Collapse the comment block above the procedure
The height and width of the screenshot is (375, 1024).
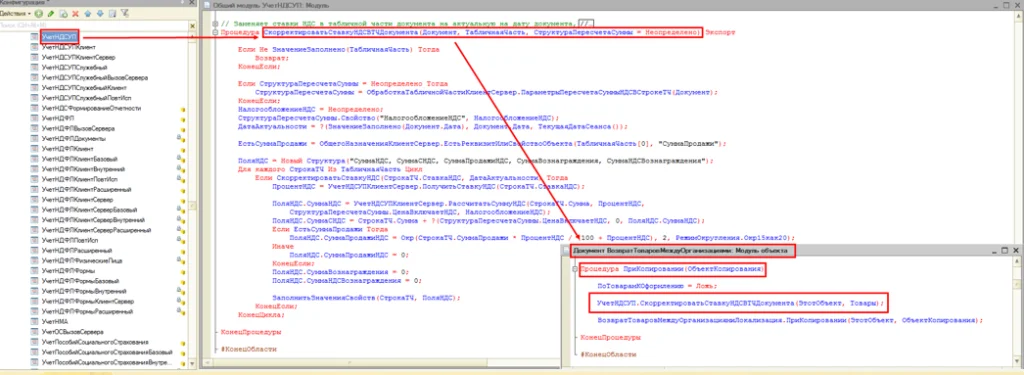(215, 23)
